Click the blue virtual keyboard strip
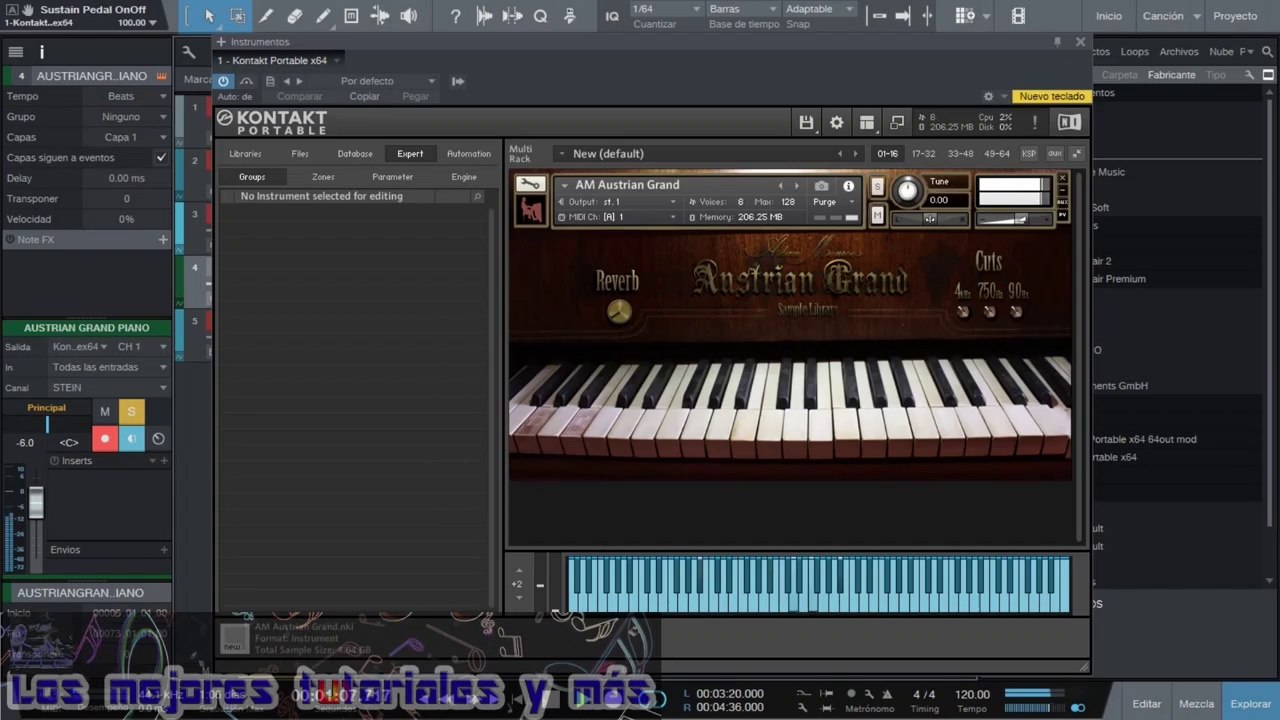 [x=818, y=584]
